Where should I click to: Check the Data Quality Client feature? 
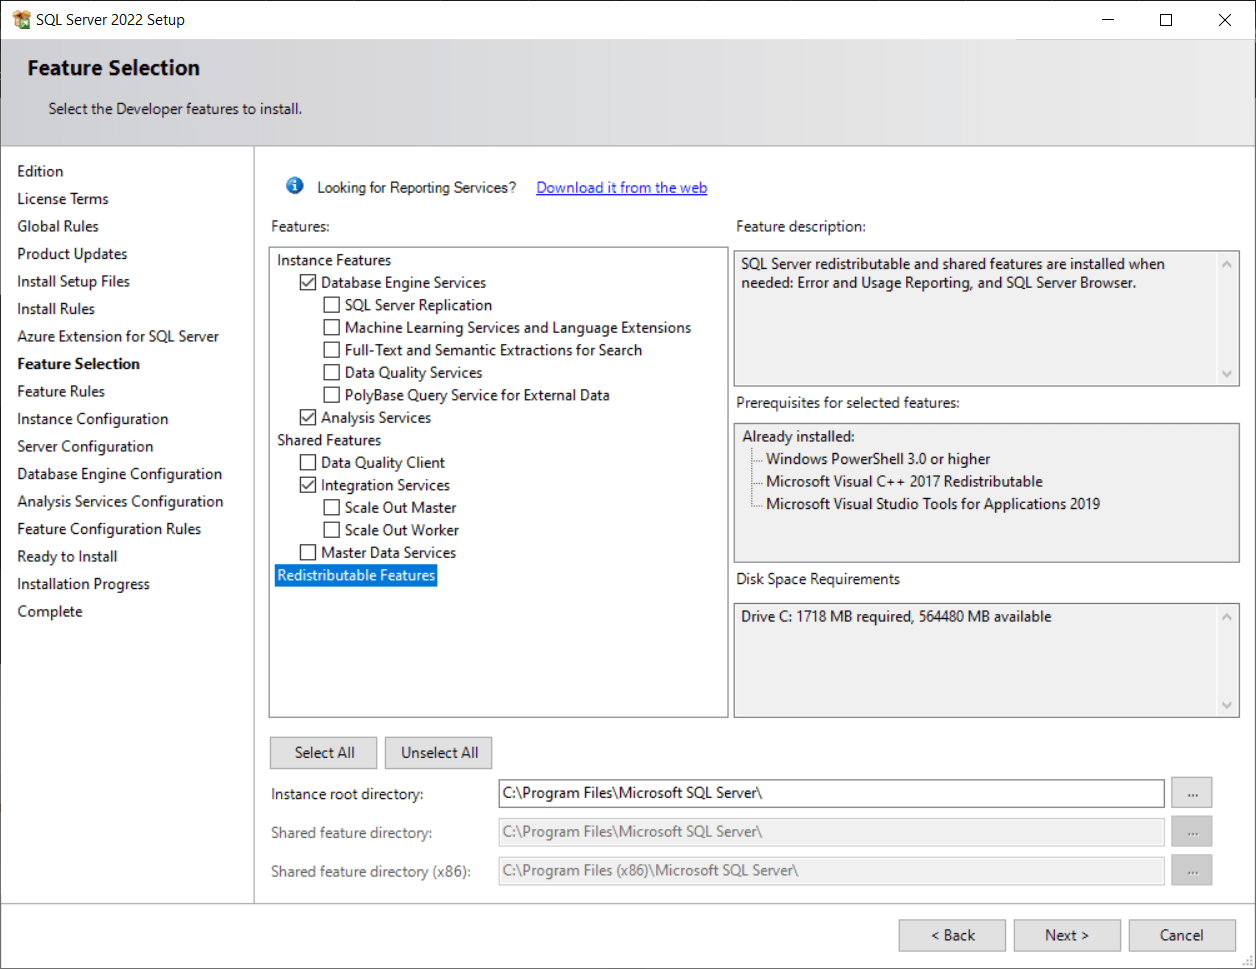[x=308, y=462]
